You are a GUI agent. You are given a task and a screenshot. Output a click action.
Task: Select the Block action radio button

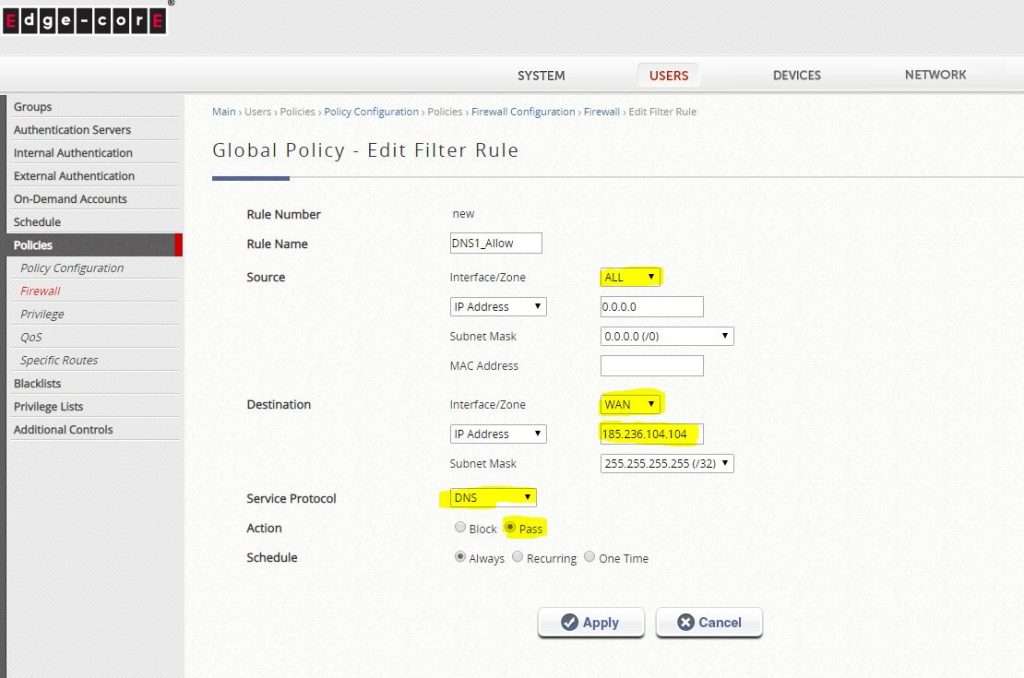(x=460, y=527)
